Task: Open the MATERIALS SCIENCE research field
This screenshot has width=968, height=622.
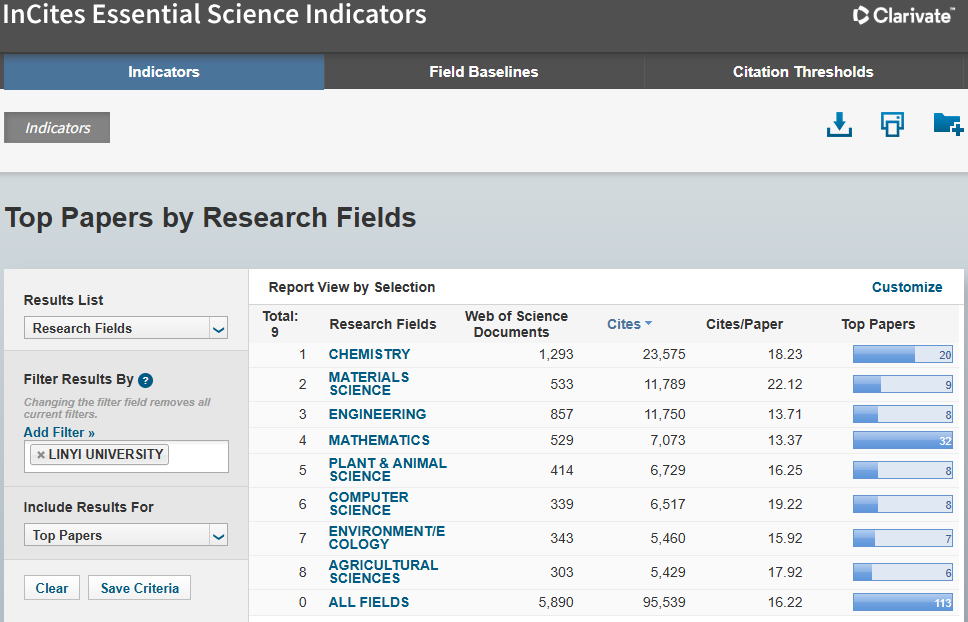Action: coord(369,384)
